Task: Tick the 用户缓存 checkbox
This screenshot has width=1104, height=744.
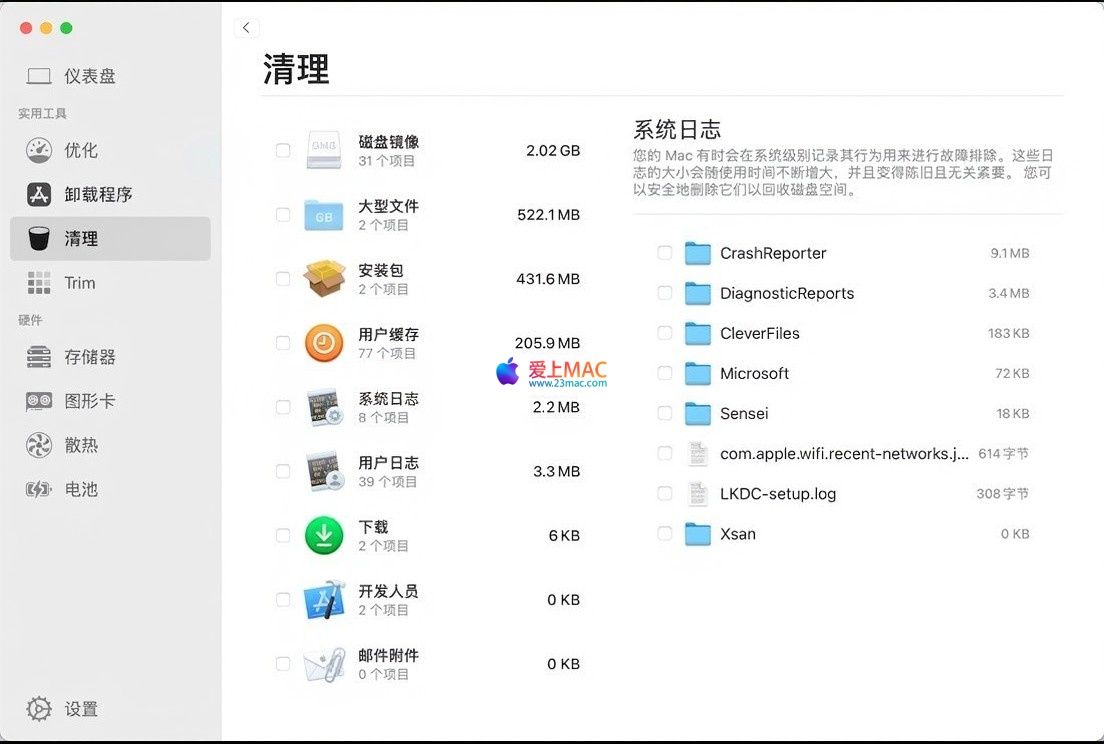Action: (x=283, y=343)
